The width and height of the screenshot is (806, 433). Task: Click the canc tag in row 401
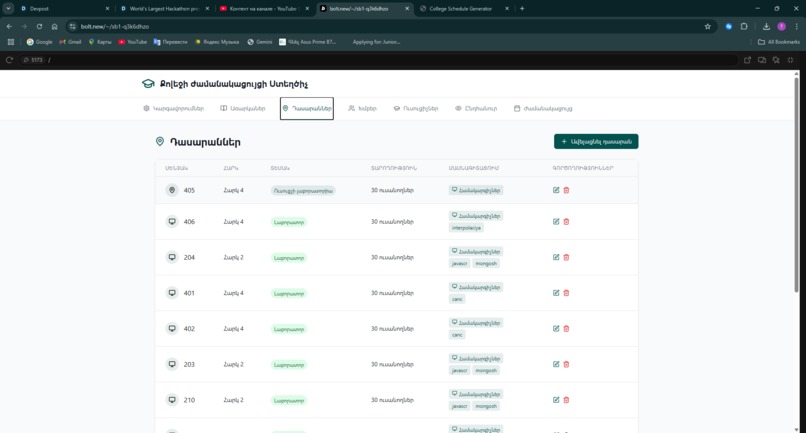(x=457, y=299)
